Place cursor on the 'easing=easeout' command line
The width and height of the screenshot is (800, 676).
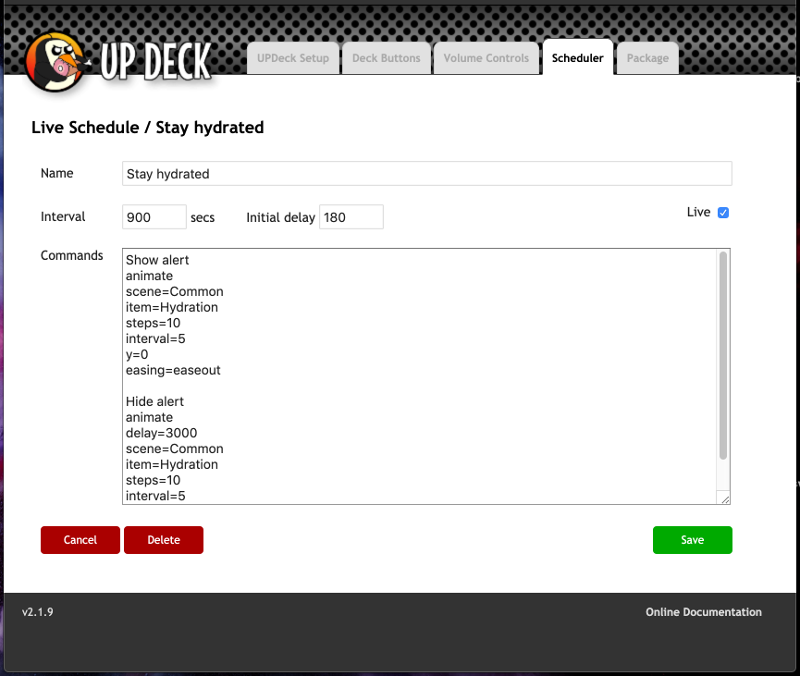[173, 370]
